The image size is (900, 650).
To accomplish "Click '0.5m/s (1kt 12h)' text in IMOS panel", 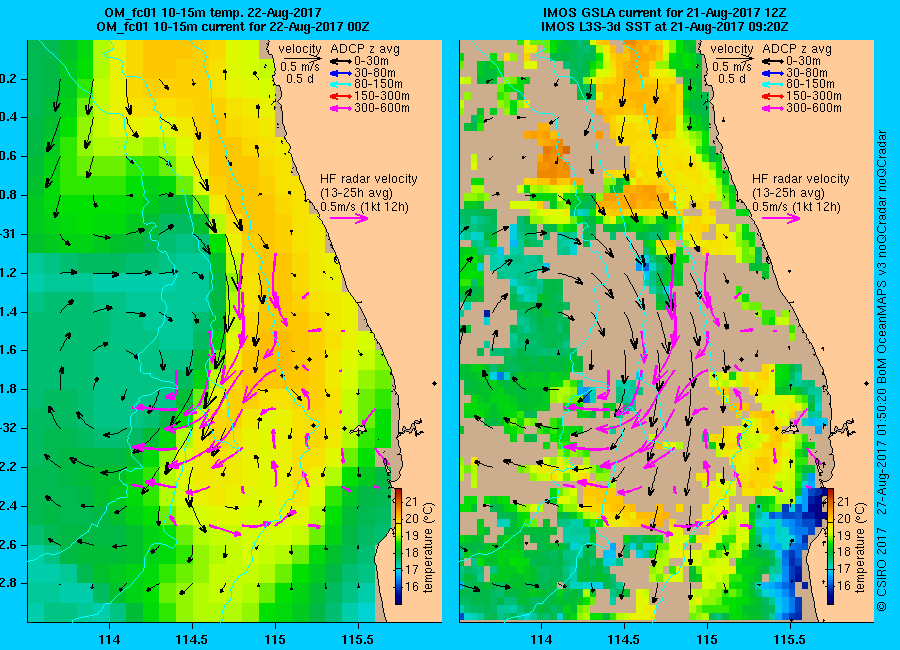I will coord(796,207).
